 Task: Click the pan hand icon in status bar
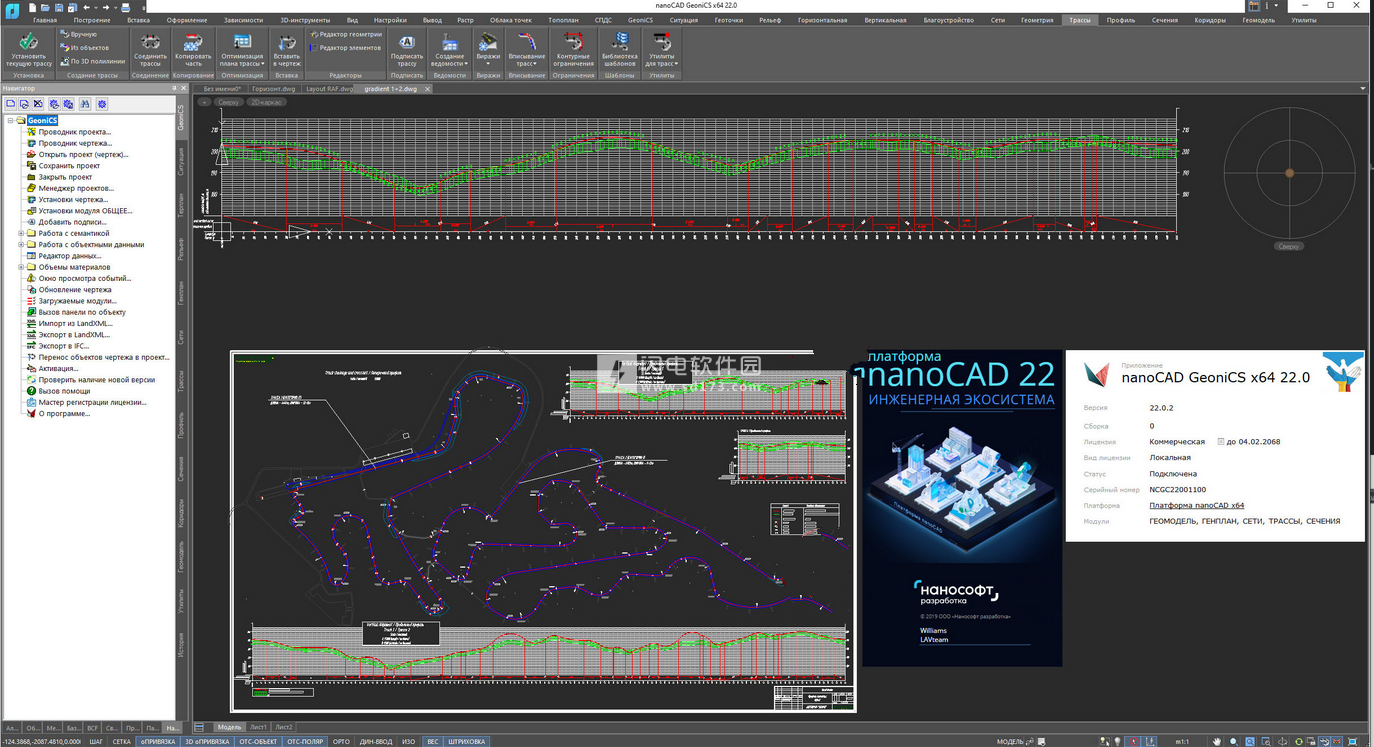click(1216, 741)
